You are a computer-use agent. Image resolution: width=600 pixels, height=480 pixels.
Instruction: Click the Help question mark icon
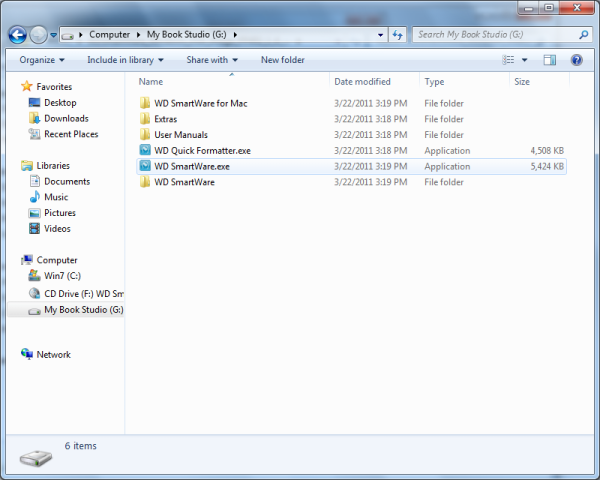click(576, 60)
